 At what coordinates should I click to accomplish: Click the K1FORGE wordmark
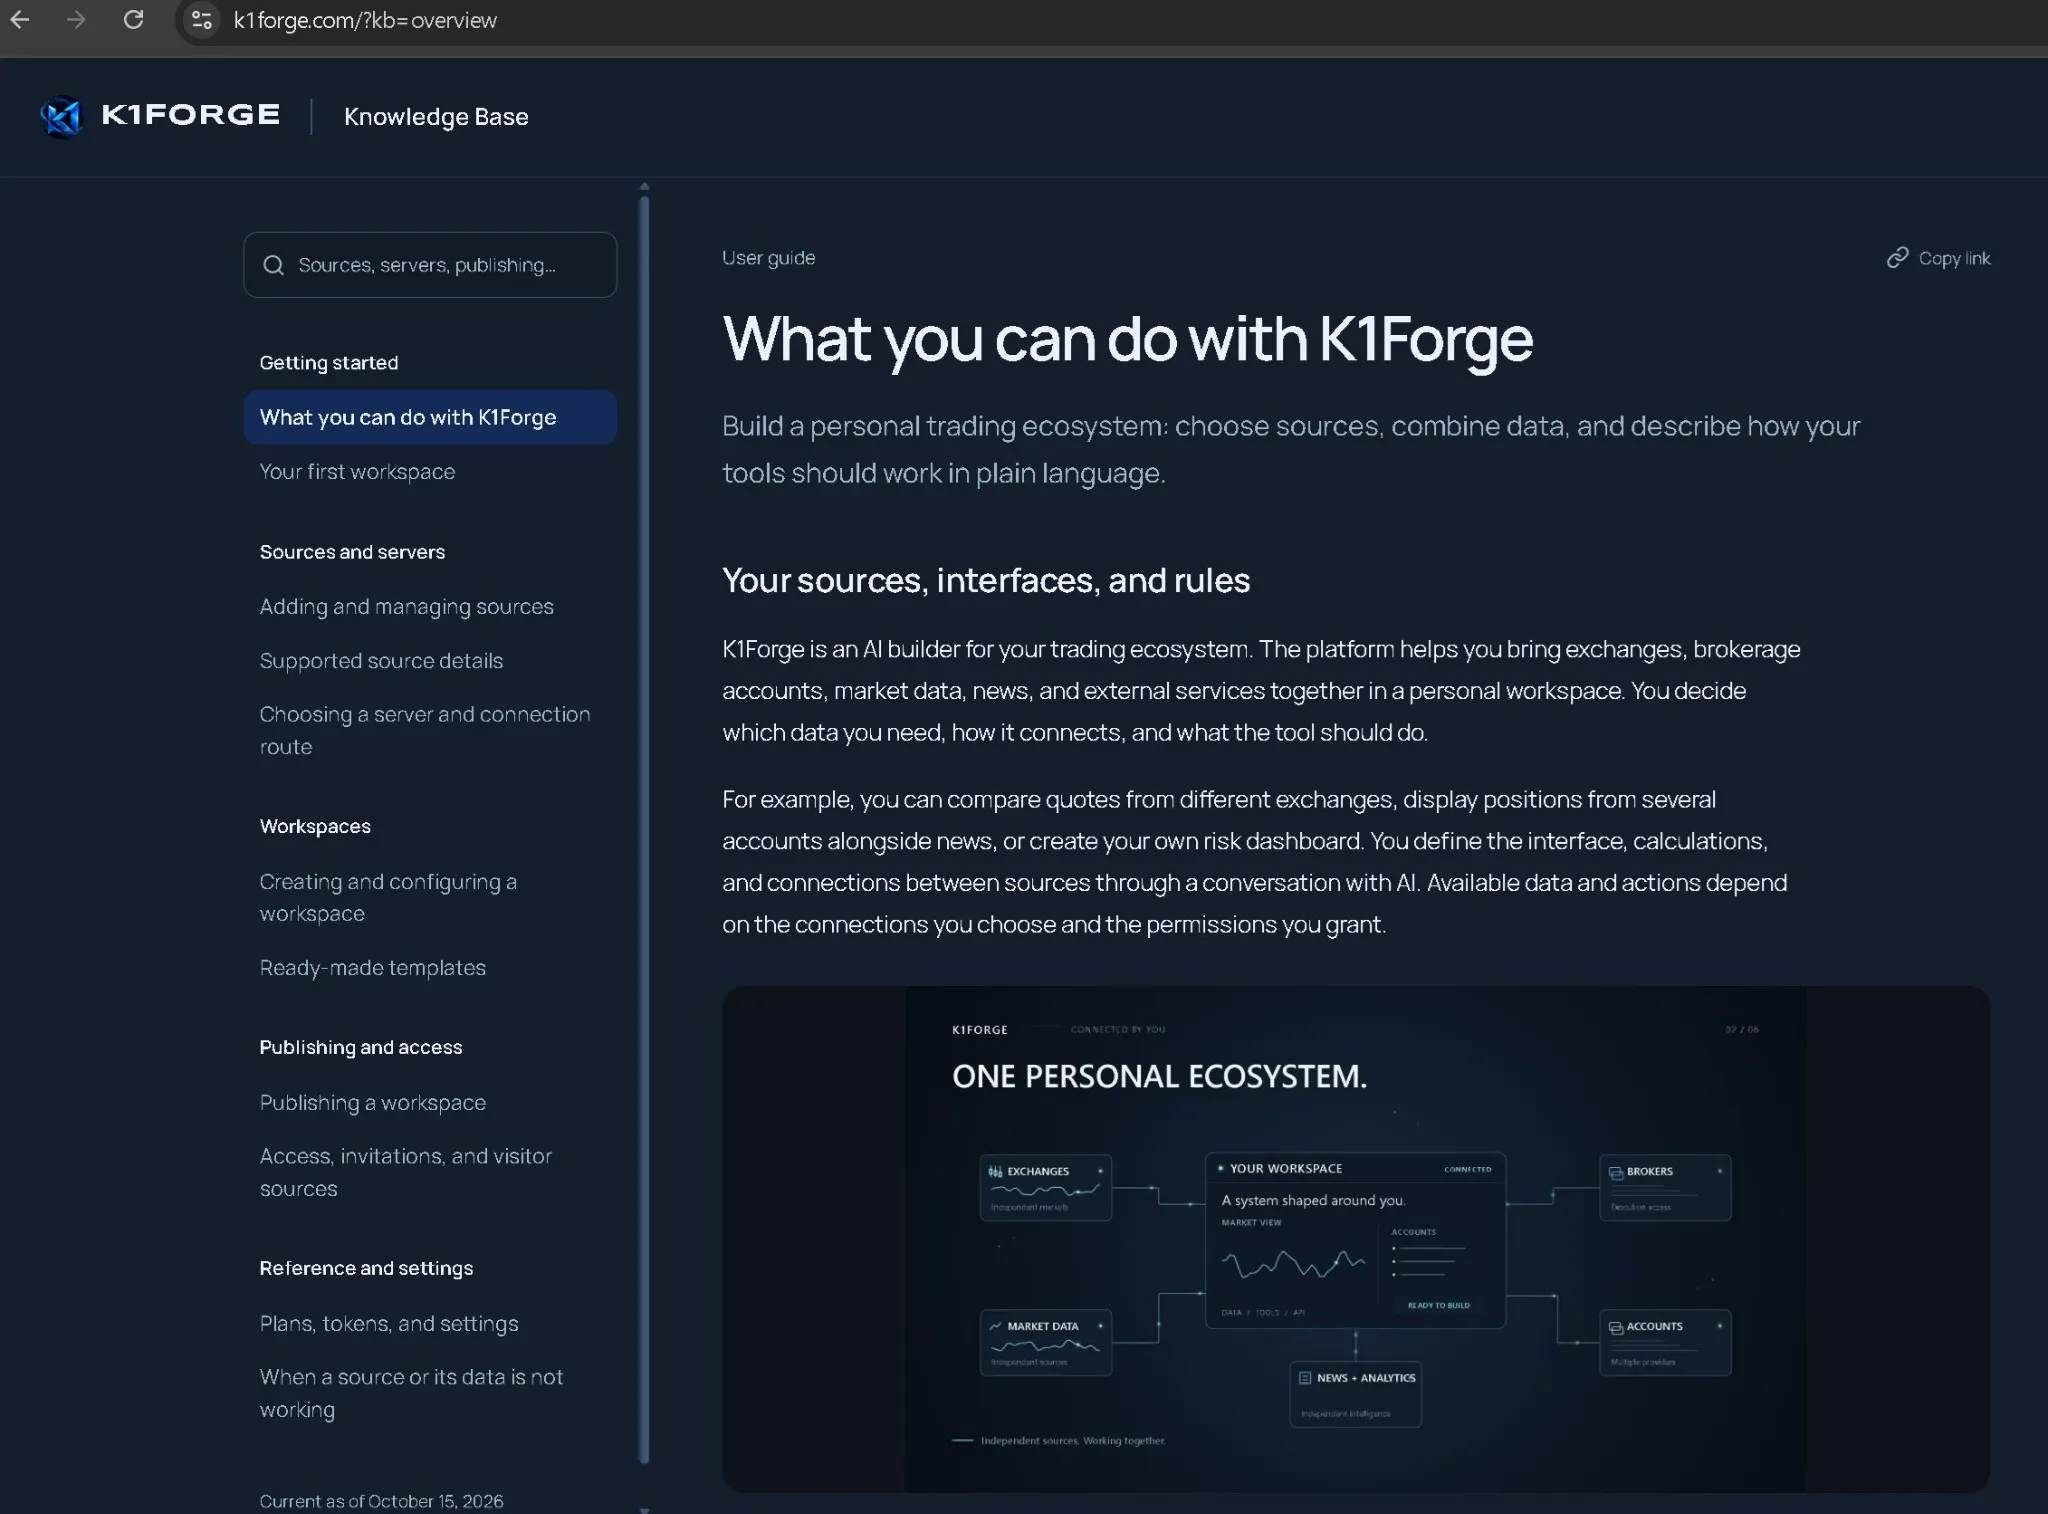click(x=191, y=115)
